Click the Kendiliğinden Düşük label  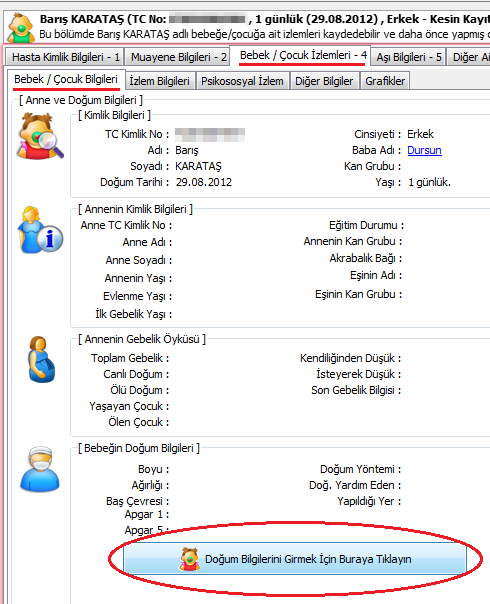350,358
